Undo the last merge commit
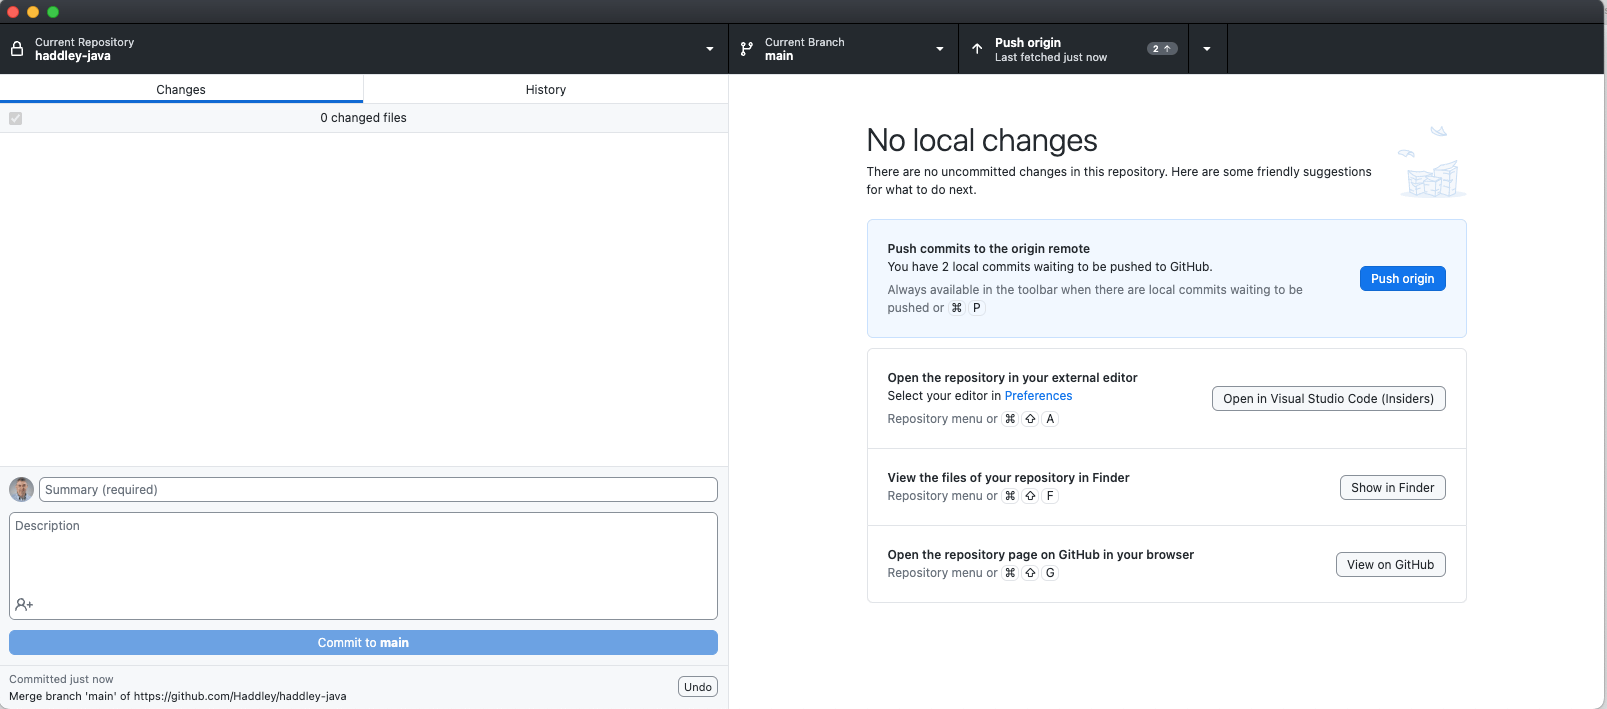Viewport: 1607px width, 709px height. tap(697, 687)
